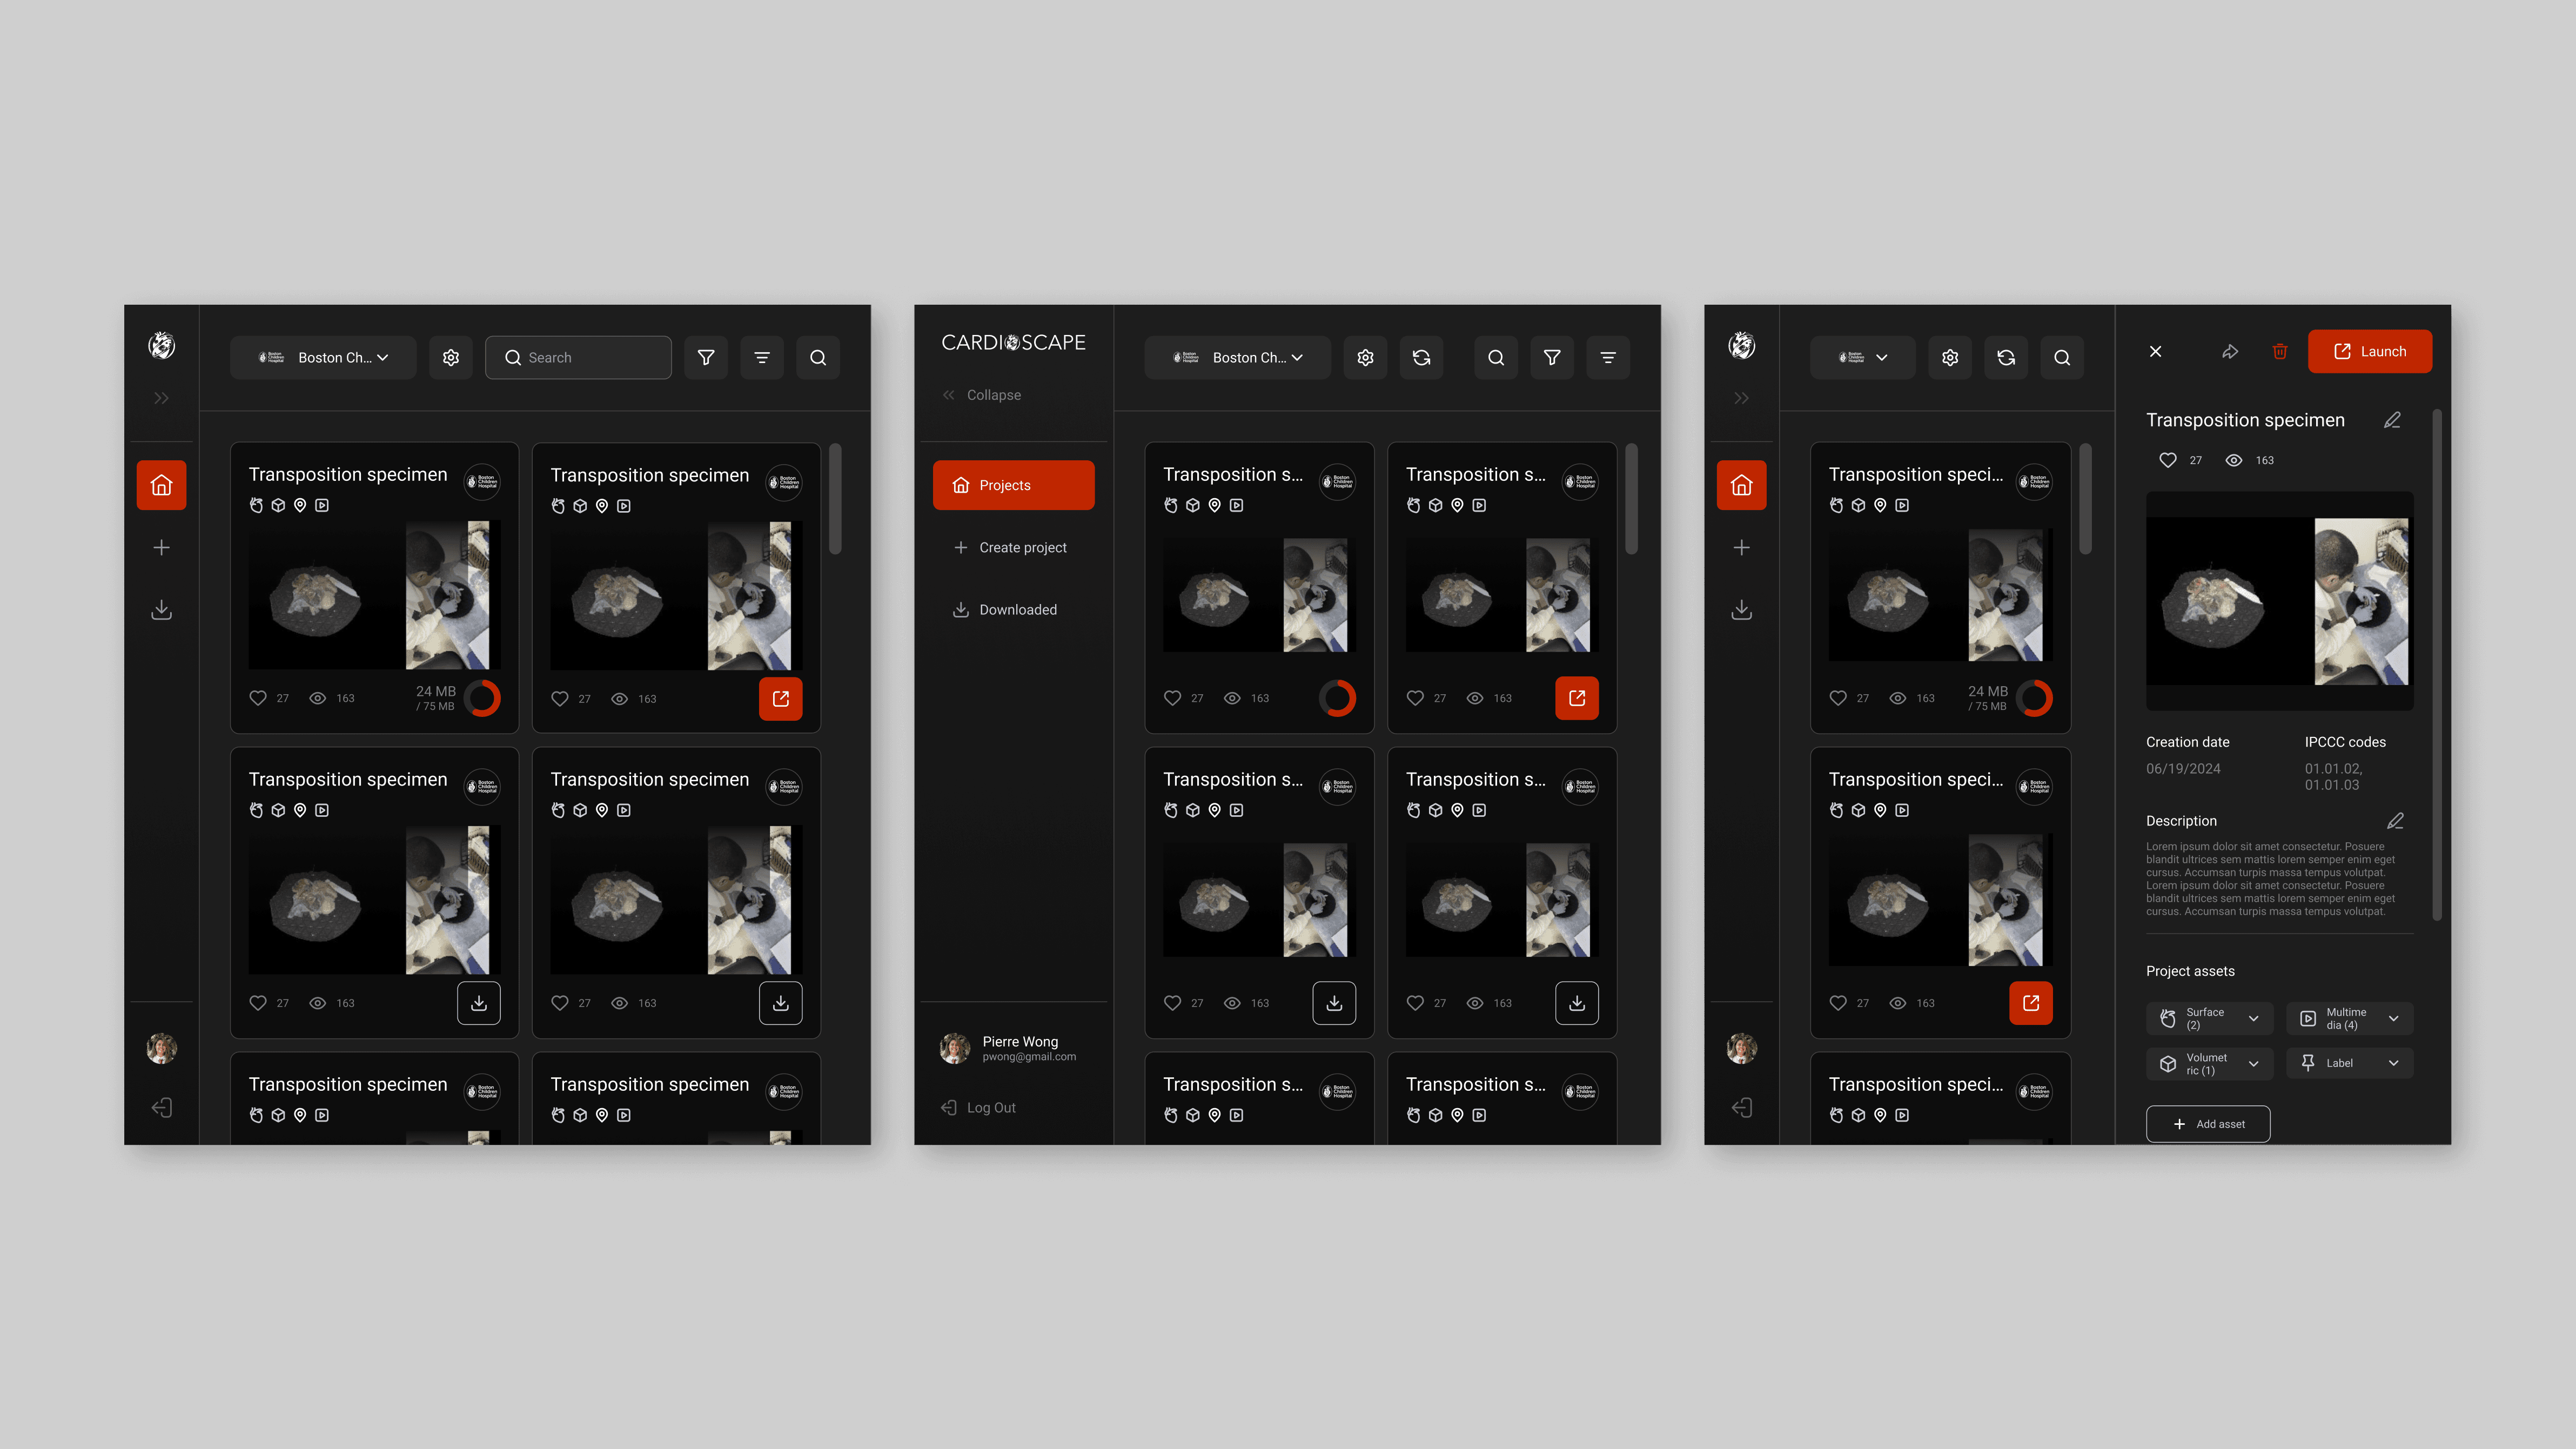
Task: Click the Add asset button
Action: pyautogui.click(x=2207, y=1124)
